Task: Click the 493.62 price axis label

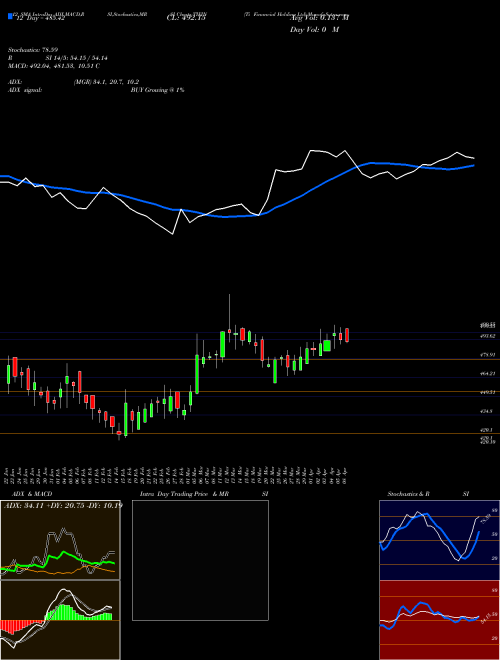Action: tap(488, 336)
